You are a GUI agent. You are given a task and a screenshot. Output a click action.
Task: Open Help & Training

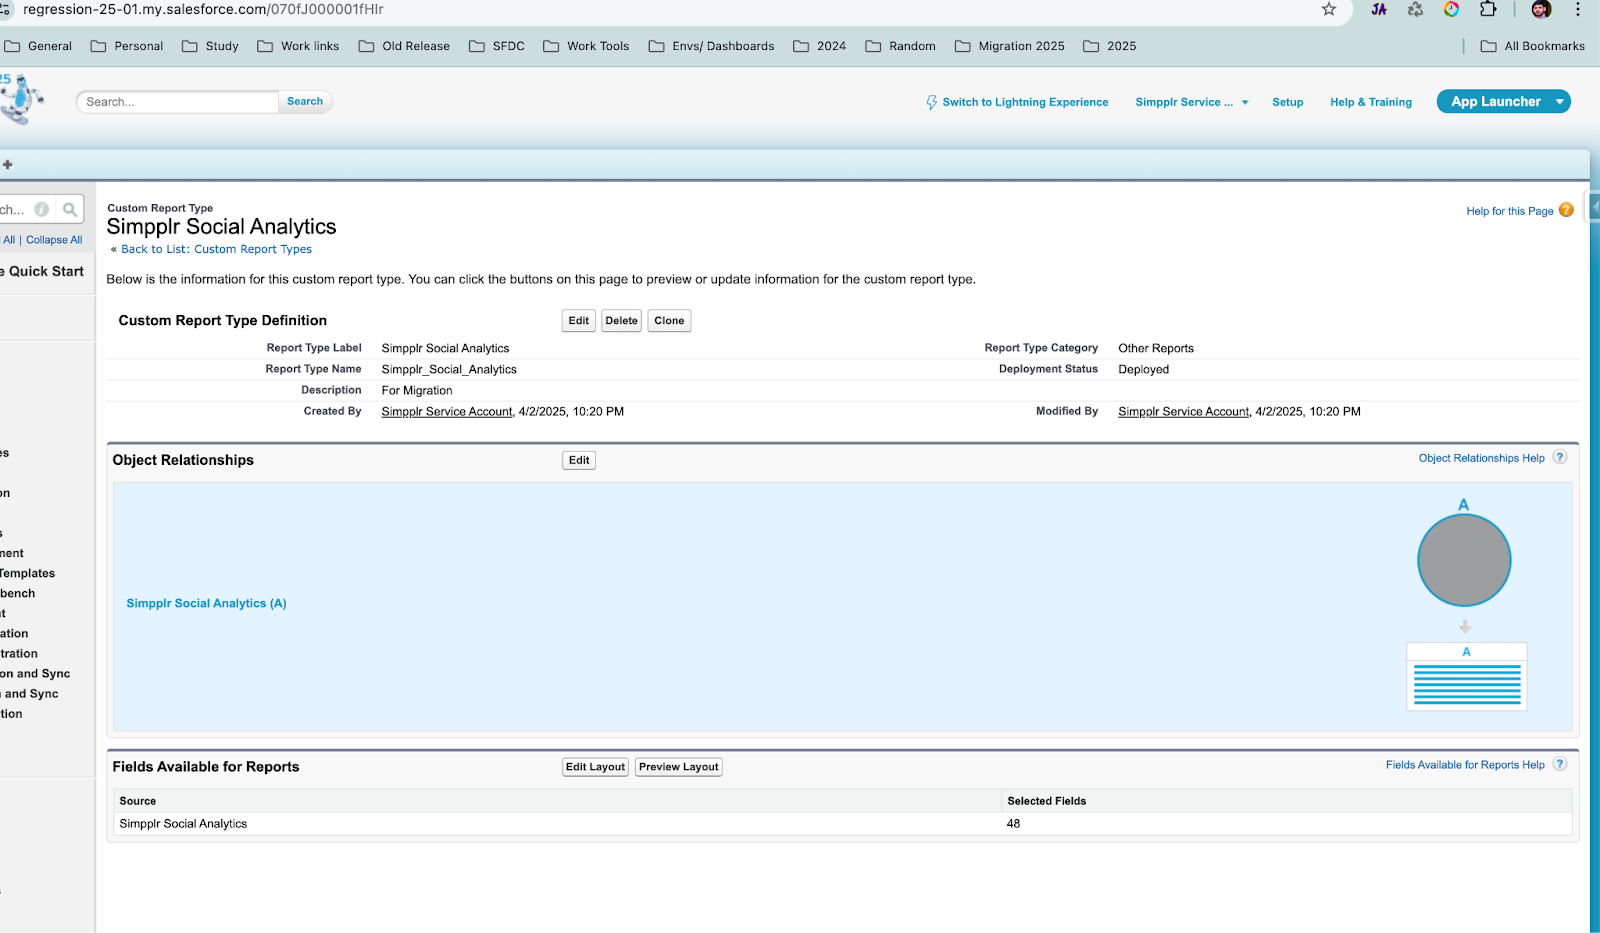tap(1371, 102)
